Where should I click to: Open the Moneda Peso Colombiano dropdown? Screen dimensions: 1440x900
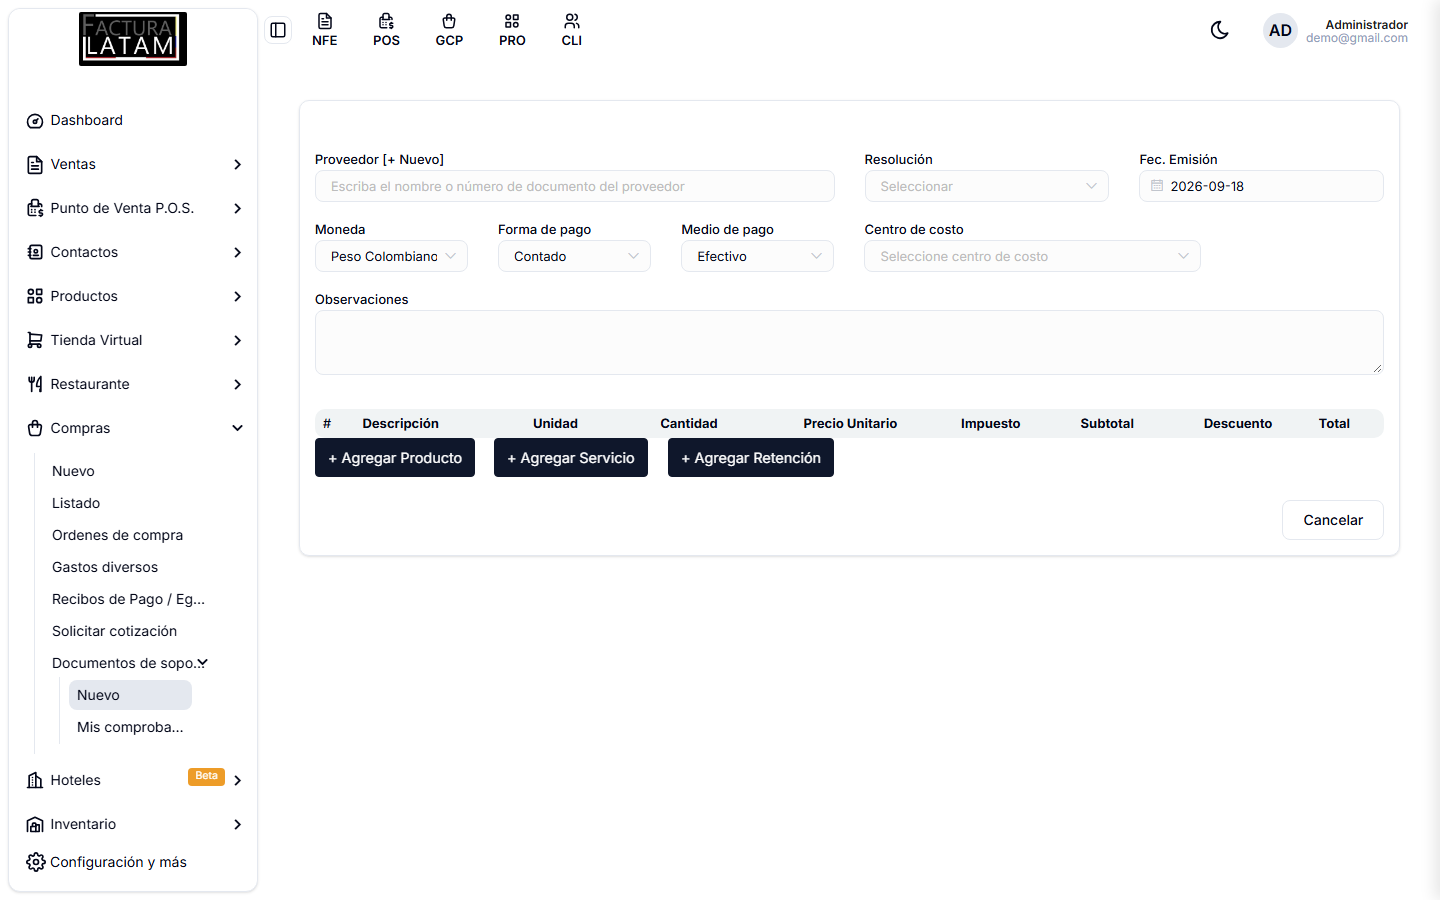click(x=391, y=256)
